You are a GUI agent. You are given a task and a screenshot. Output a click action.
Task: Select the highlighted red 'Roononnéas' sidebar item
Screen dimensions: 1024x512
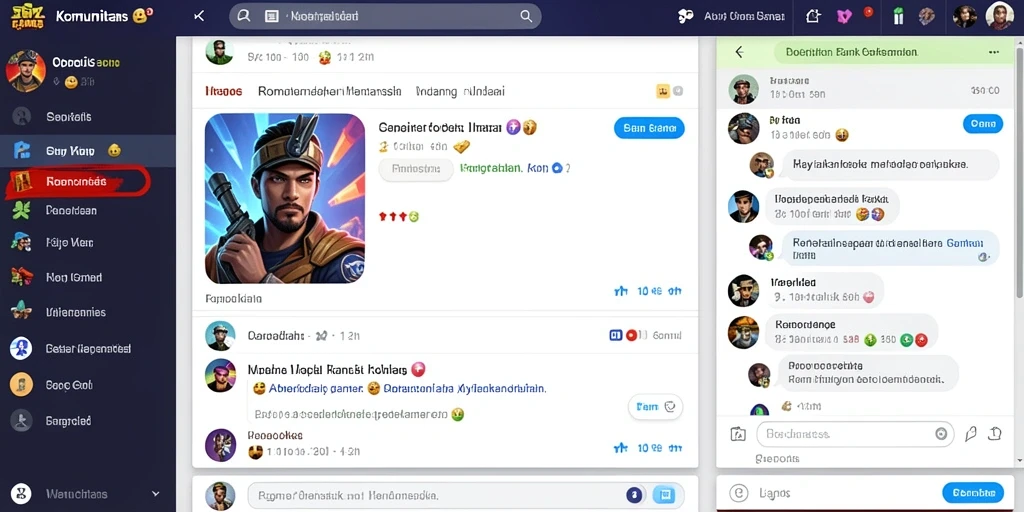coord(78,182)
